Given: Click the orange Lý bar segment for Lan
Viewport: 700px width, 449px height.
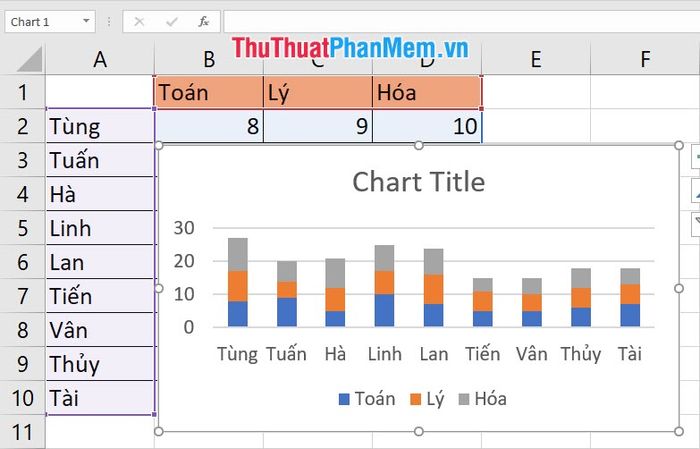Looking at the screenshot, I should coord(433,289).
